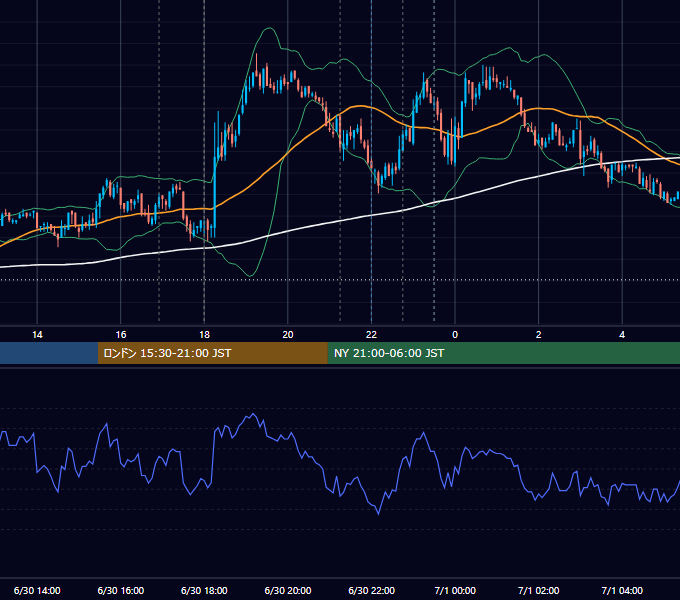Click the ロンドン 15:30-21:00 JST session bar
This screenshot has height=600, width=680.
coord(212,353)
